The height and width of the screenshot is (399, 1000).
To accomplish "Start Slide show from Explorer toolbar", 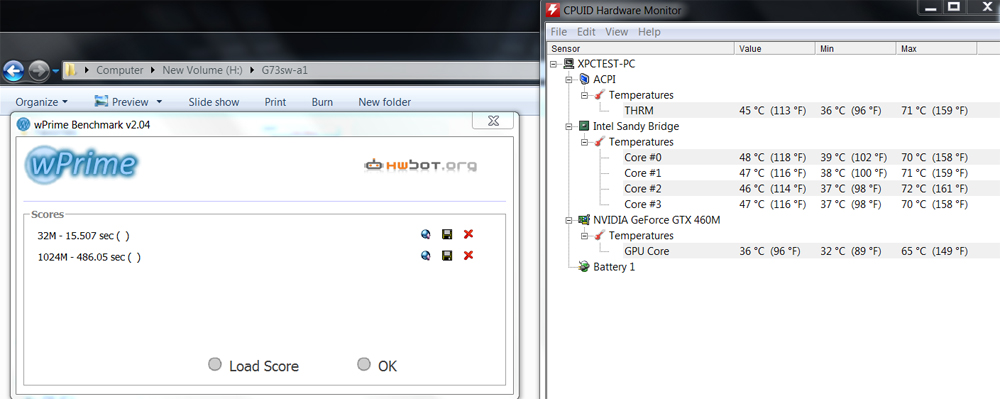I will (x=214, y=102).
